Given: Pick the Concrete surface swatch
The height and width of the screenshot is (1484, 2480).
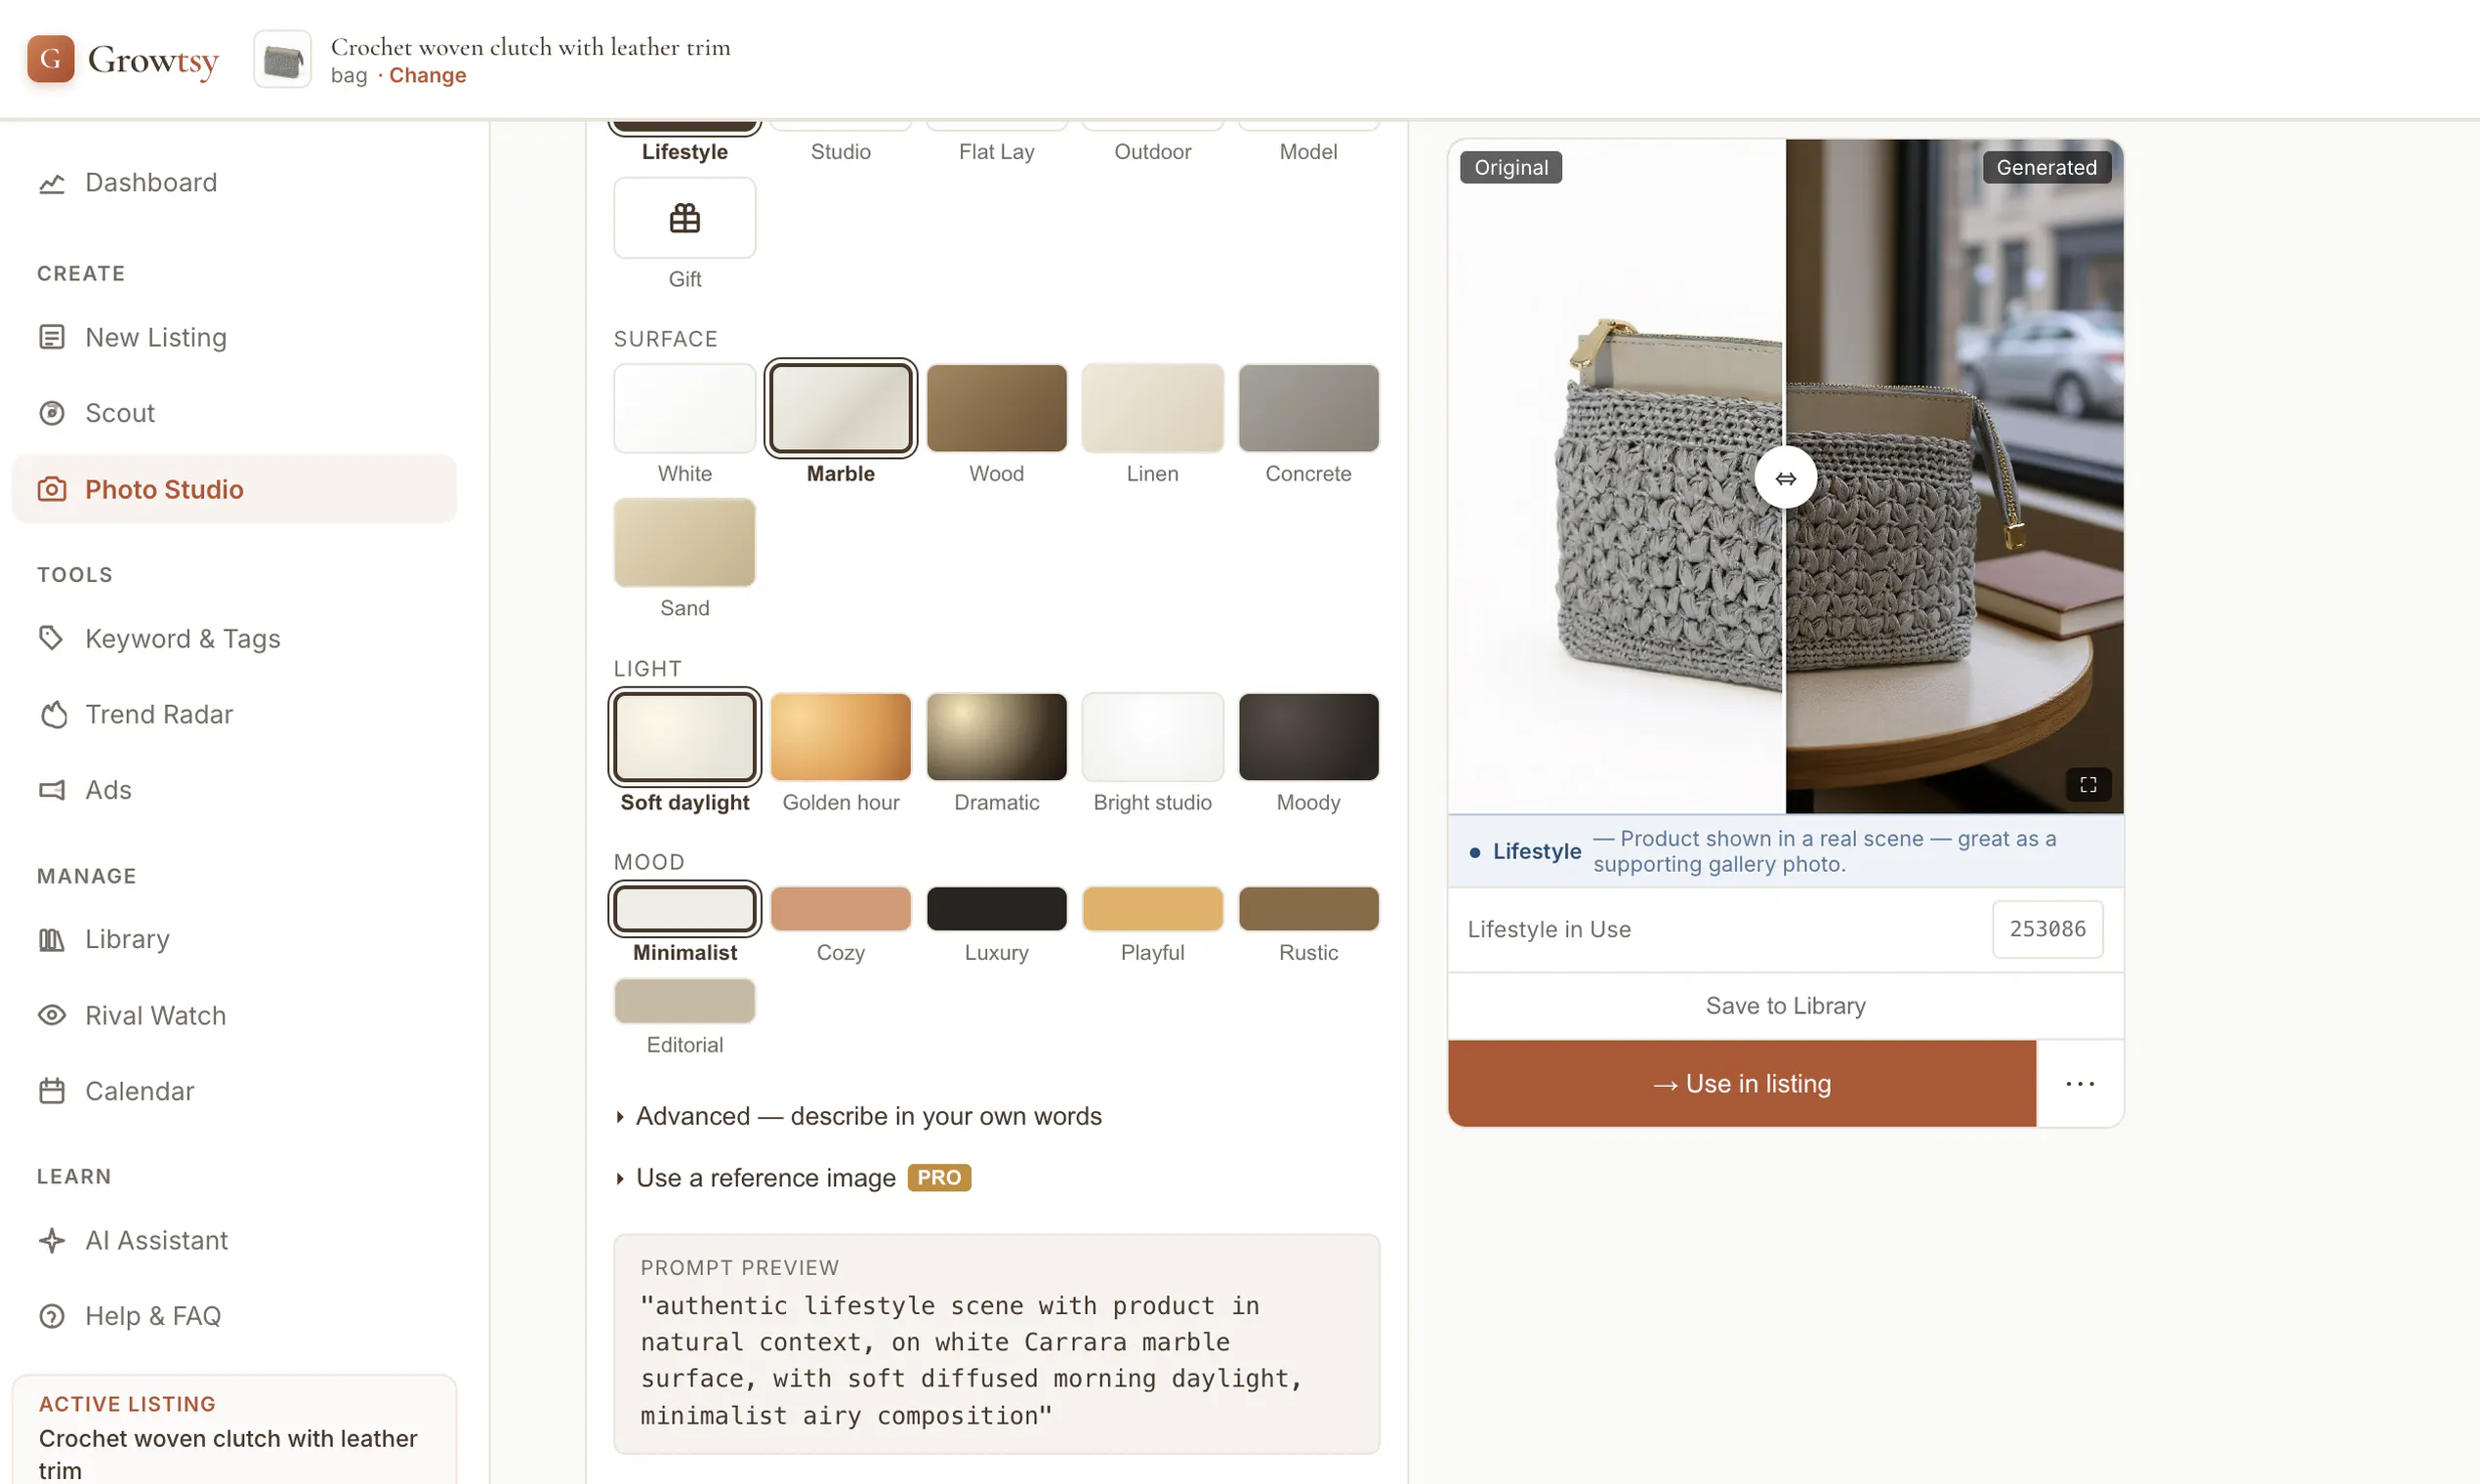Looking at the screenshot, I should pos(1309,408).
